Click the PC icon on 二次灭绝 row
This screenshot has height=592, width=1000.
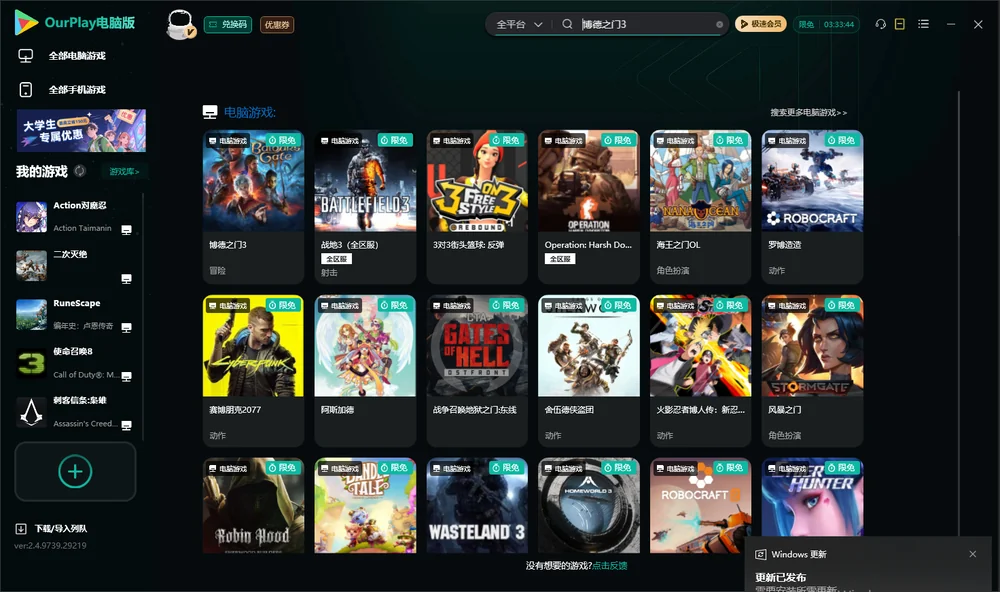tap(126, 279)
